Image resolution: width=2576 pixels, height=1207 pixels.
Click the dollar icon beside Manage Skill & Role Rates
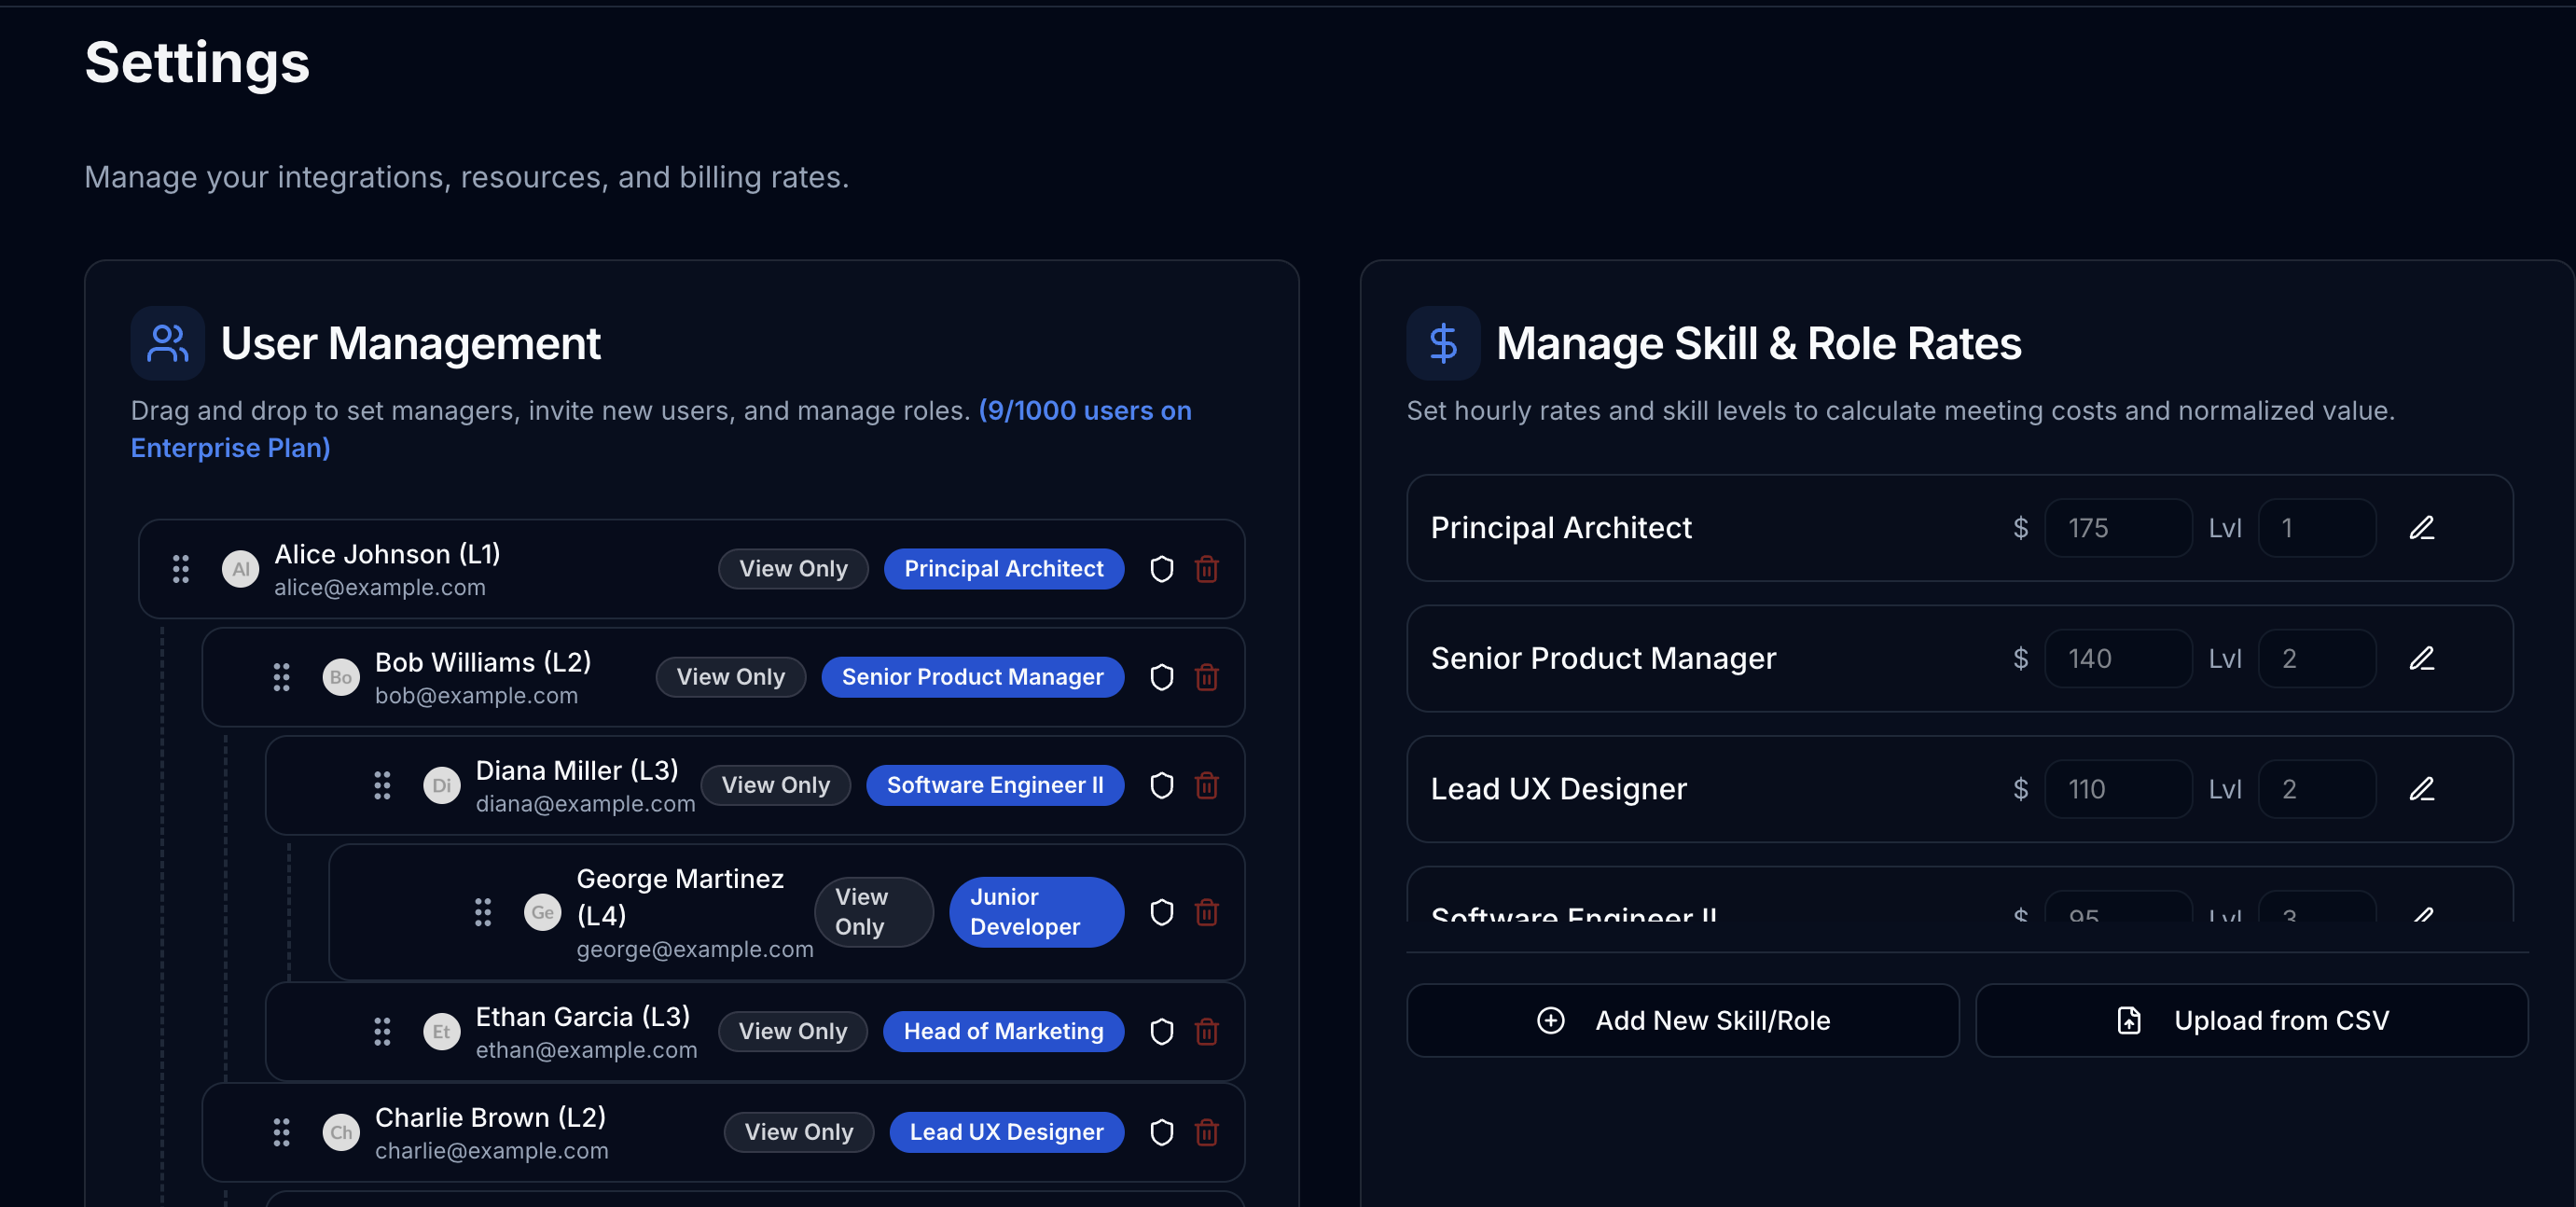(1442, 343)
